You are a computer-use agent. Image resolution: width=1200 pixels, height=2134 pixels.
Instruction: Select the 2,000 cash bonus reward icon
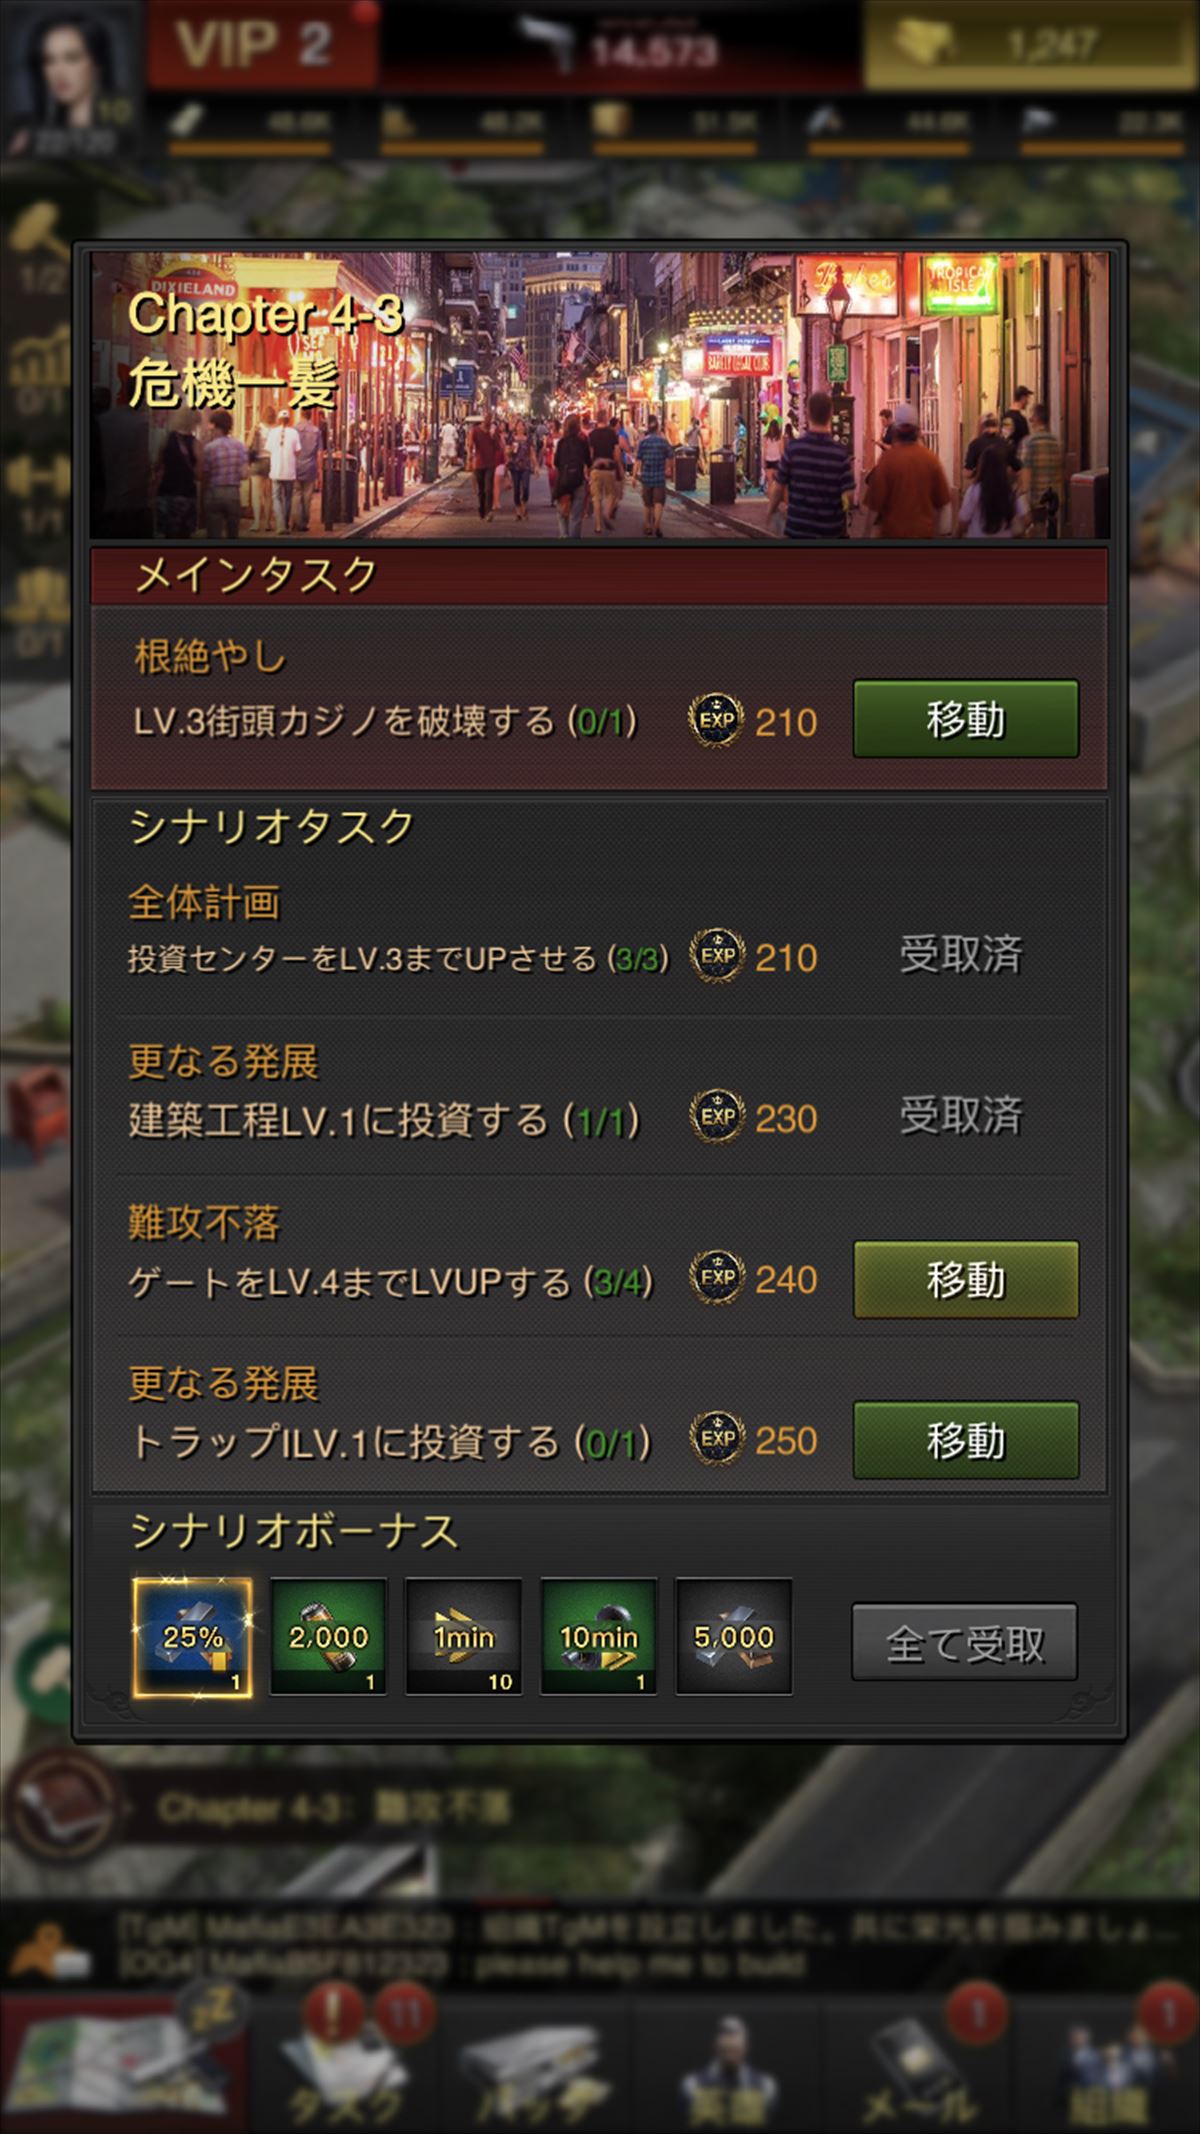point(328,1637)
